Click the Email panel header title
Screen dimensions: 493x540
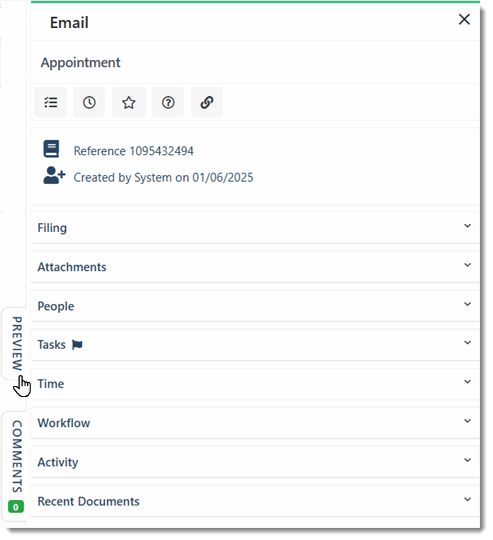(69, 23)
